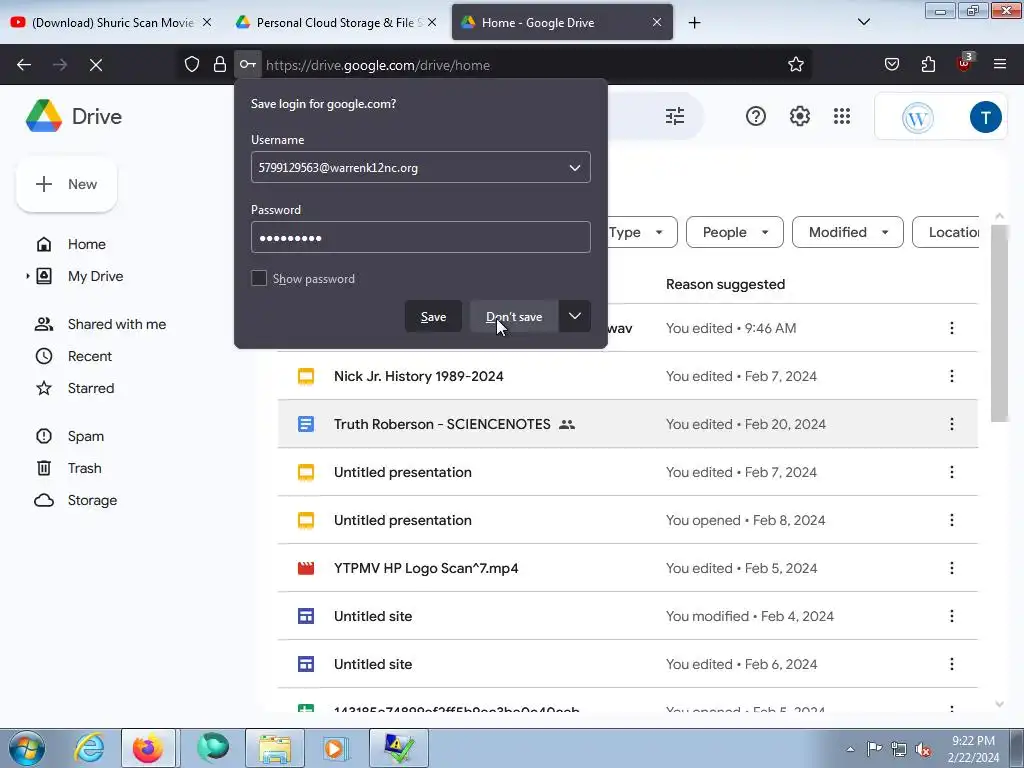1024x768 pixels.
Task: Click the site lock security icon
Action: (x=220, y=65)
